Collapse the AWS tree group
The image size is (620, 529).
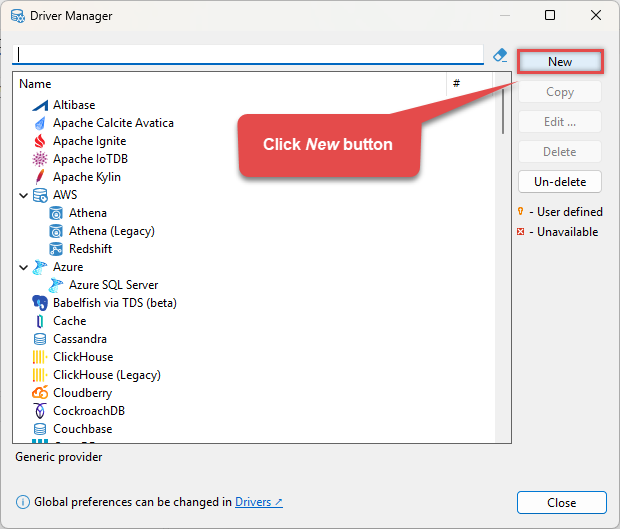coord(24,195)
